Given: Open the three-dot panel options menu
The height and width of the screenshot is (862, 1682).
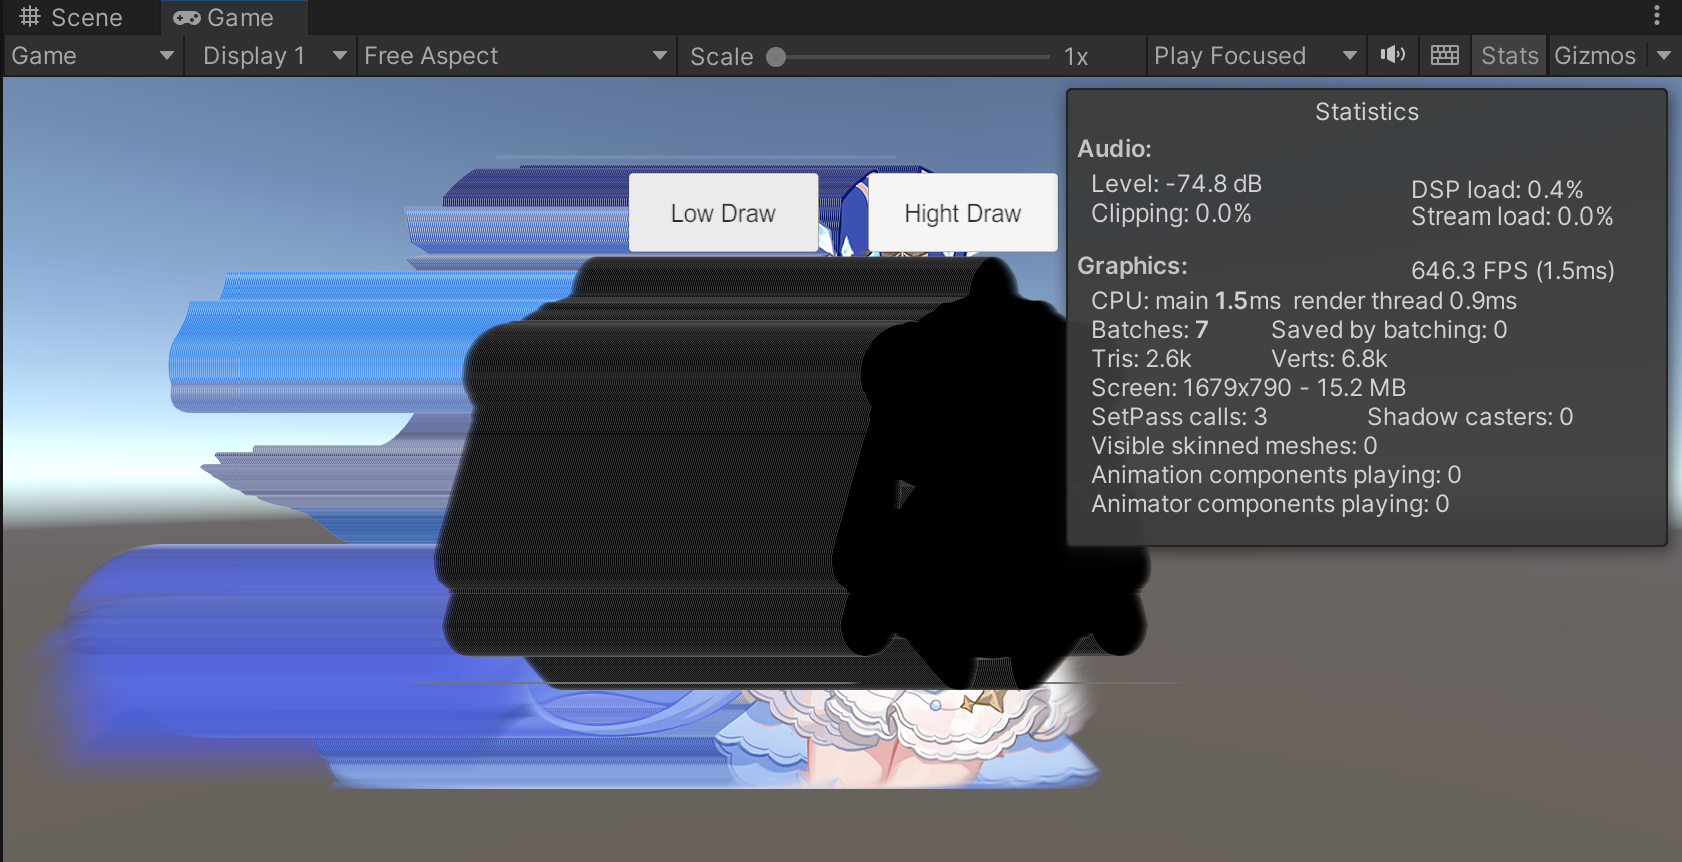Looking at the screenshot, I should pyautogui.click(x=1657, y=15).
